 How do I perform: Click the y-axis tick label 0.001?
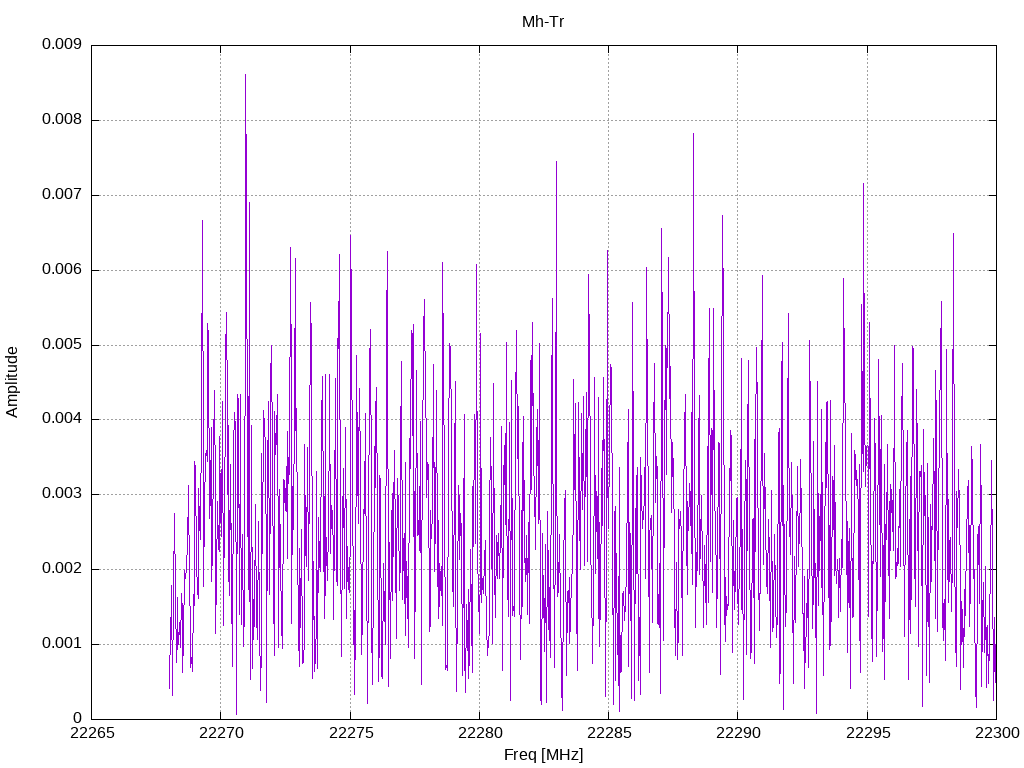[61, 644]
